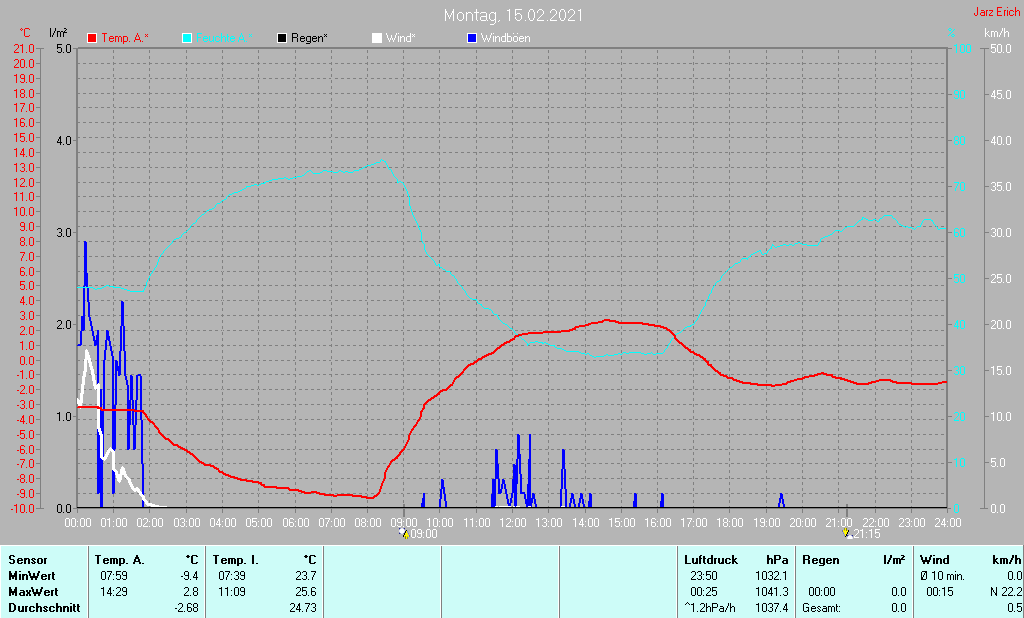Click the 'Temp. A.*' legend label

pos(125,38)
